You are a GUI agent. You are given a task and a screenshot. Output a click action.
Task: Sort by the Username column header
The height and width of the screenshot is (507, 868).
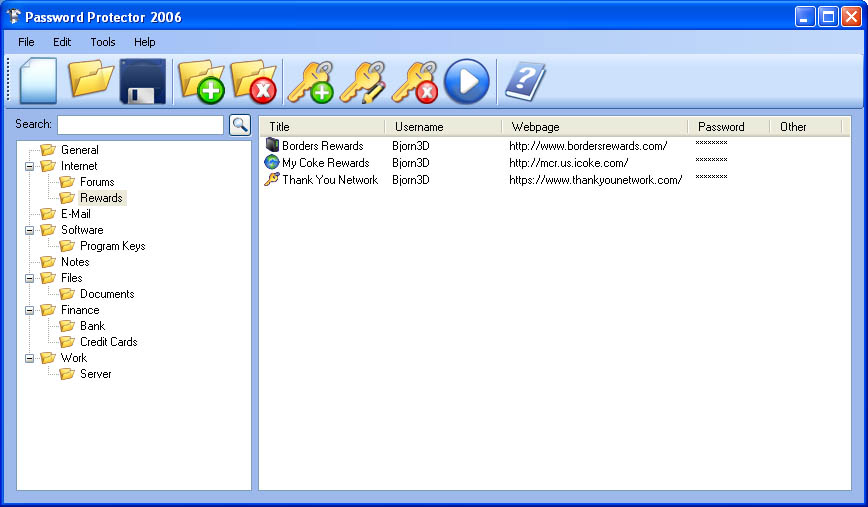coord(443,127)
